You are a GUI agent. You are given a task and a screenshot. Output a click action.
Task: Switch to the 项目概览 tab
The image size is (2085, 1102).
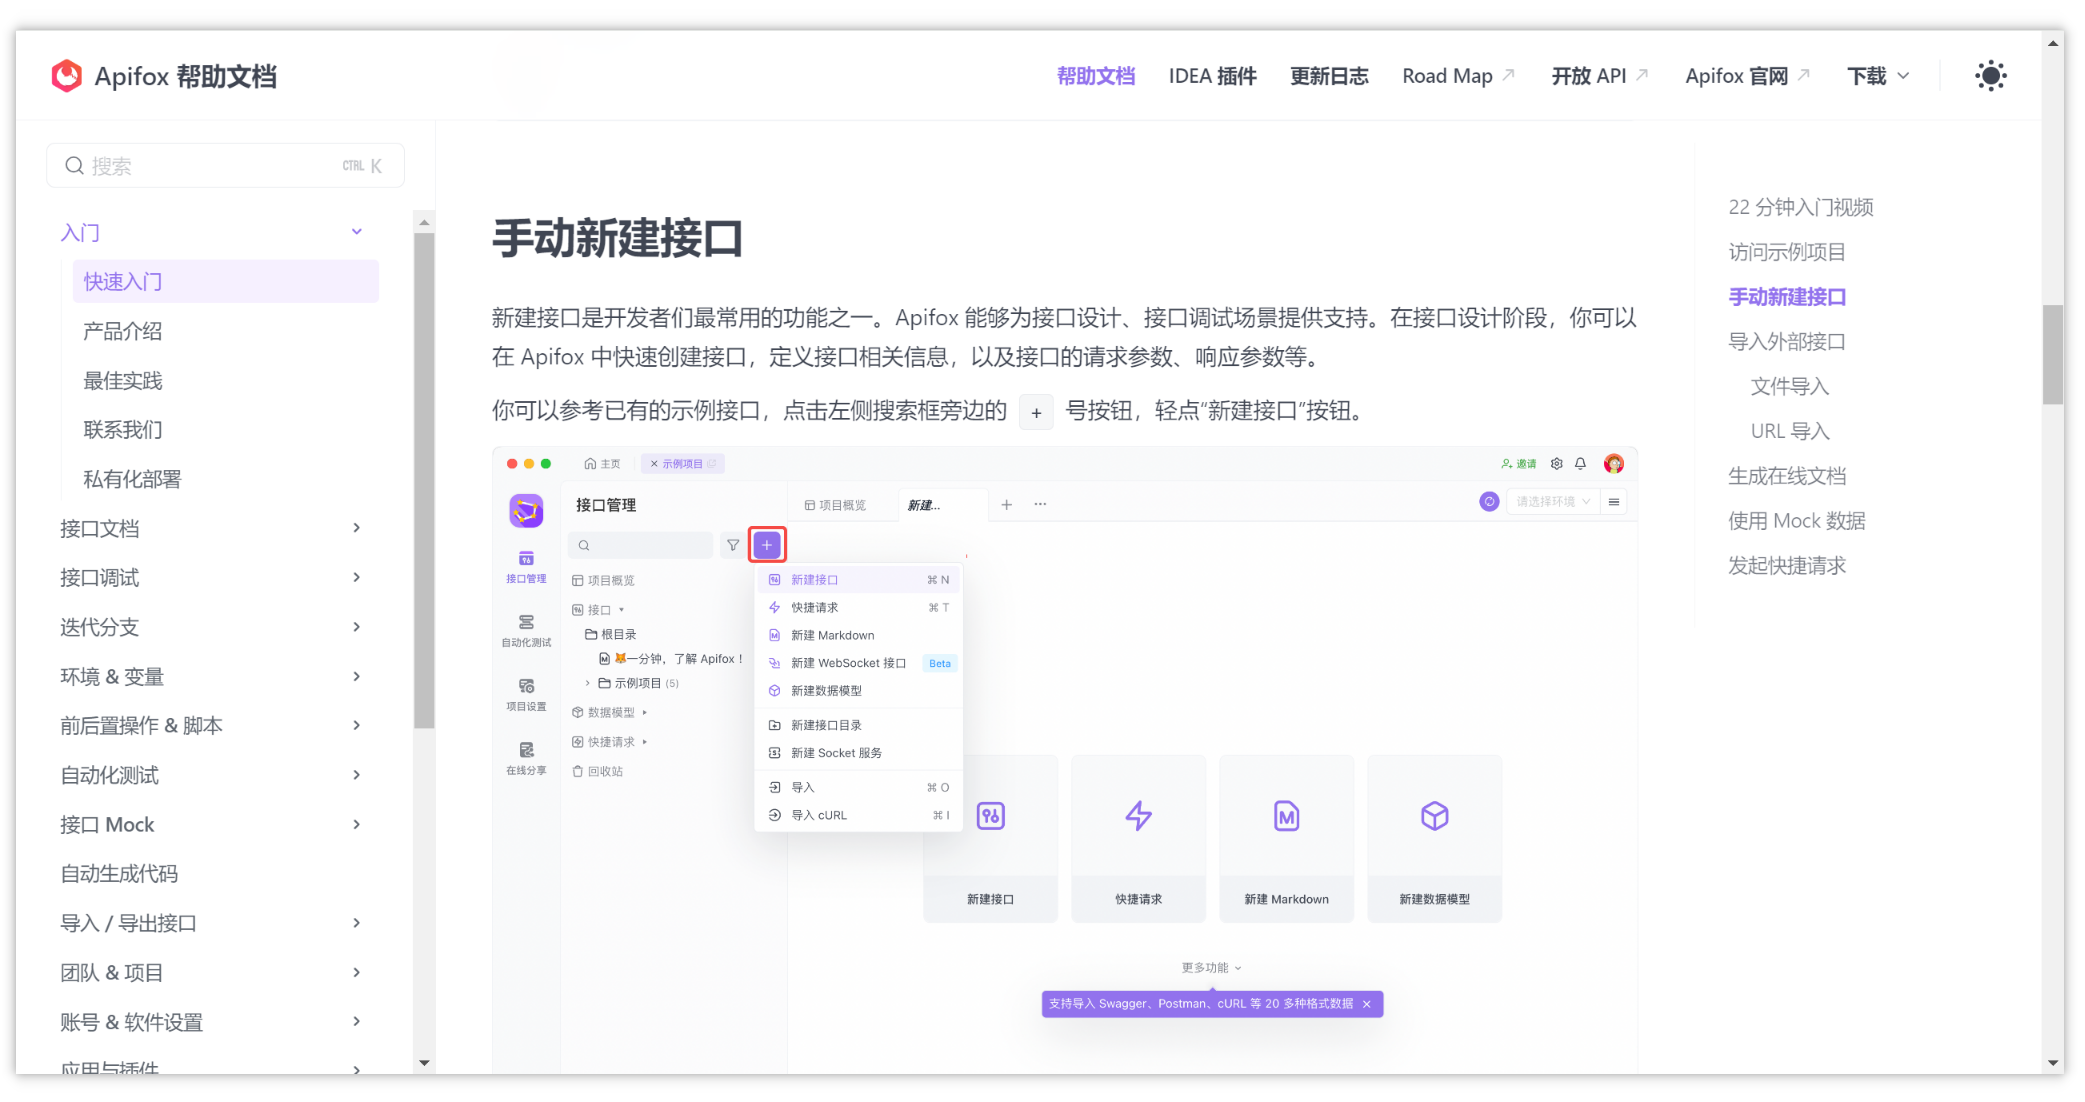[843, 505]
